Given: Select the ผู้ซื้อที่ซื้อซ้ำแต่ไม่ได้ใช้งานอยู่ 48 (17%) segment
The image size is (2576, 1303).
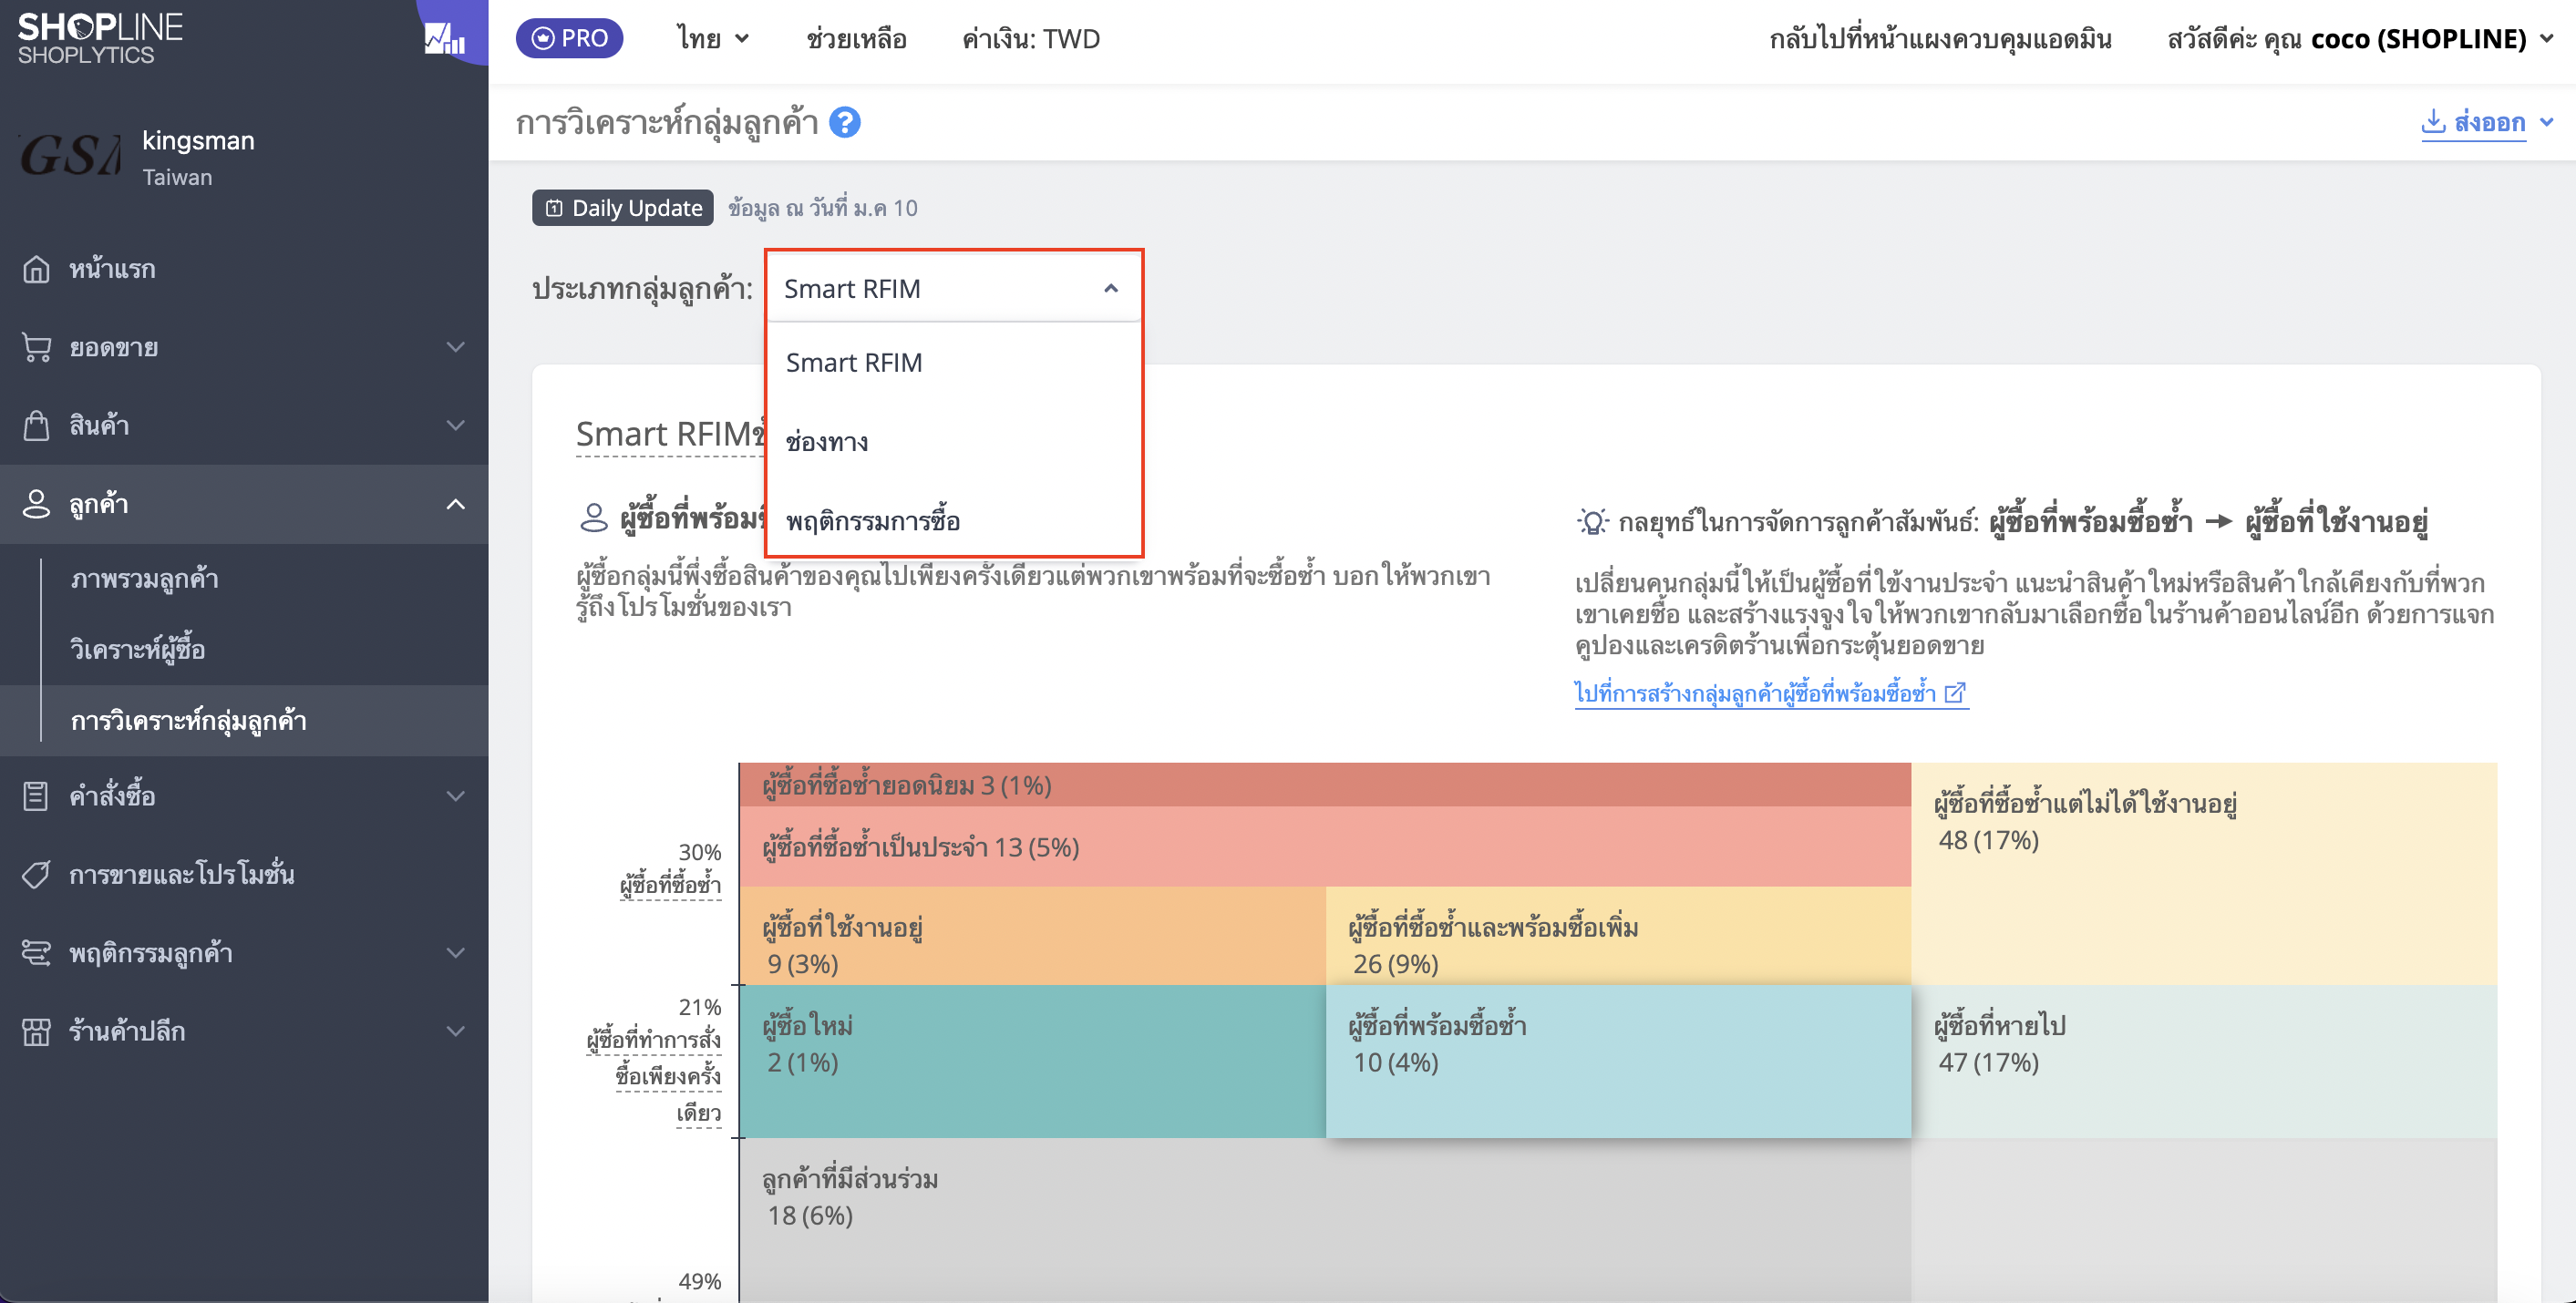Looking at the screenshot, I should (x=2204, y=874).
